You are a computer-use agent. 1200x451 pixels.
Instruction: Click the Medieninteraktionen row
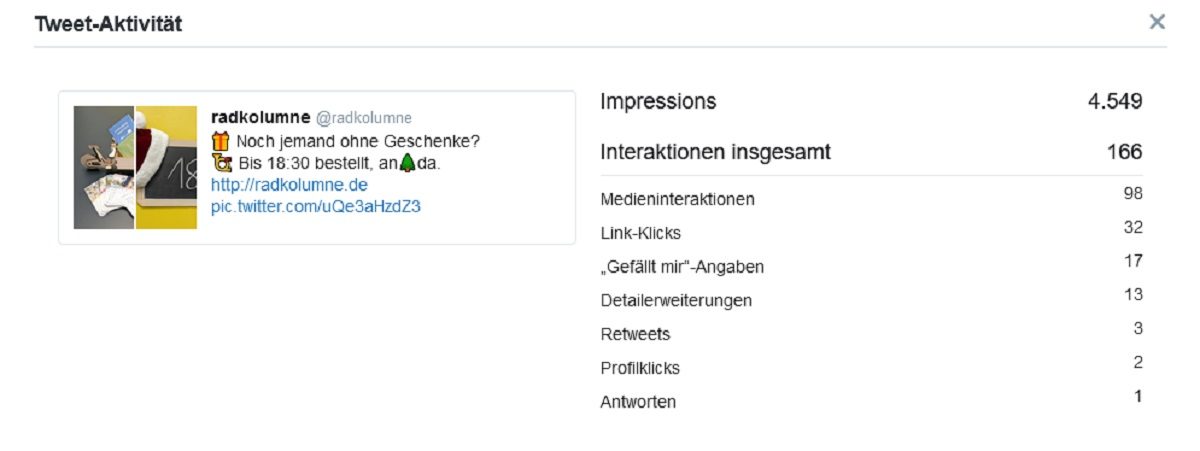pos(871,198)
